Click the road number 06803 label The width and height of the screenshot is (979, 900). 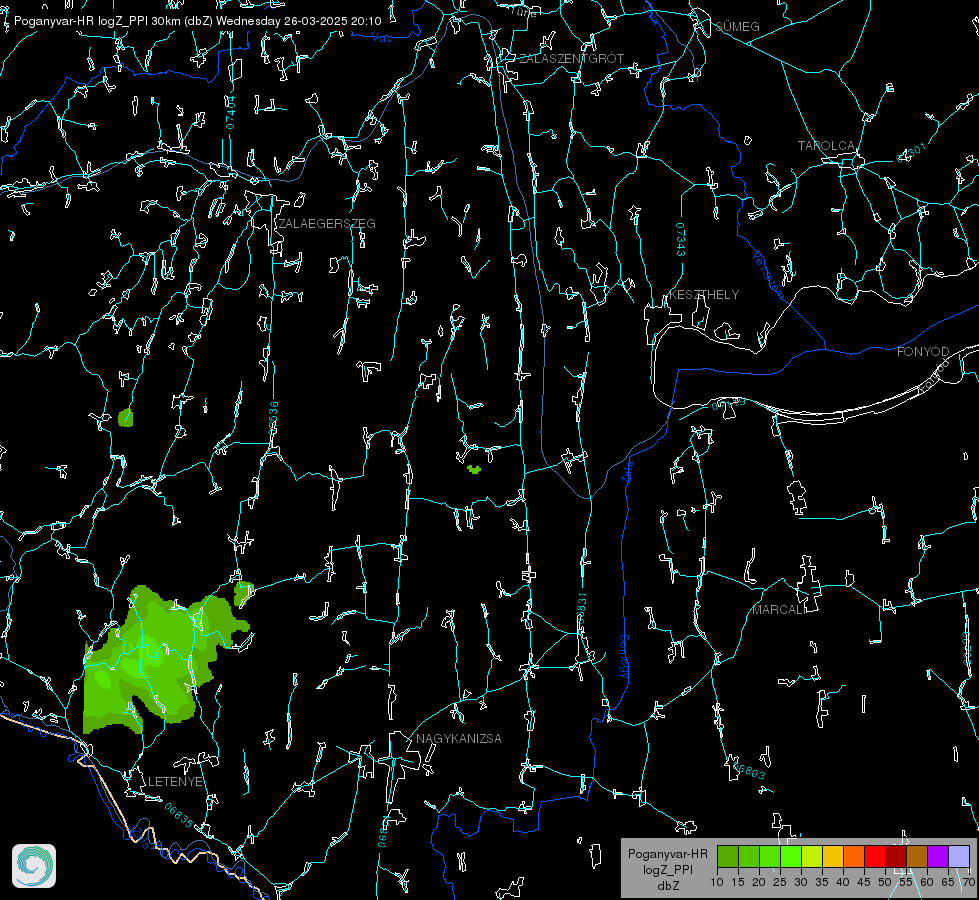coord(747,770)
